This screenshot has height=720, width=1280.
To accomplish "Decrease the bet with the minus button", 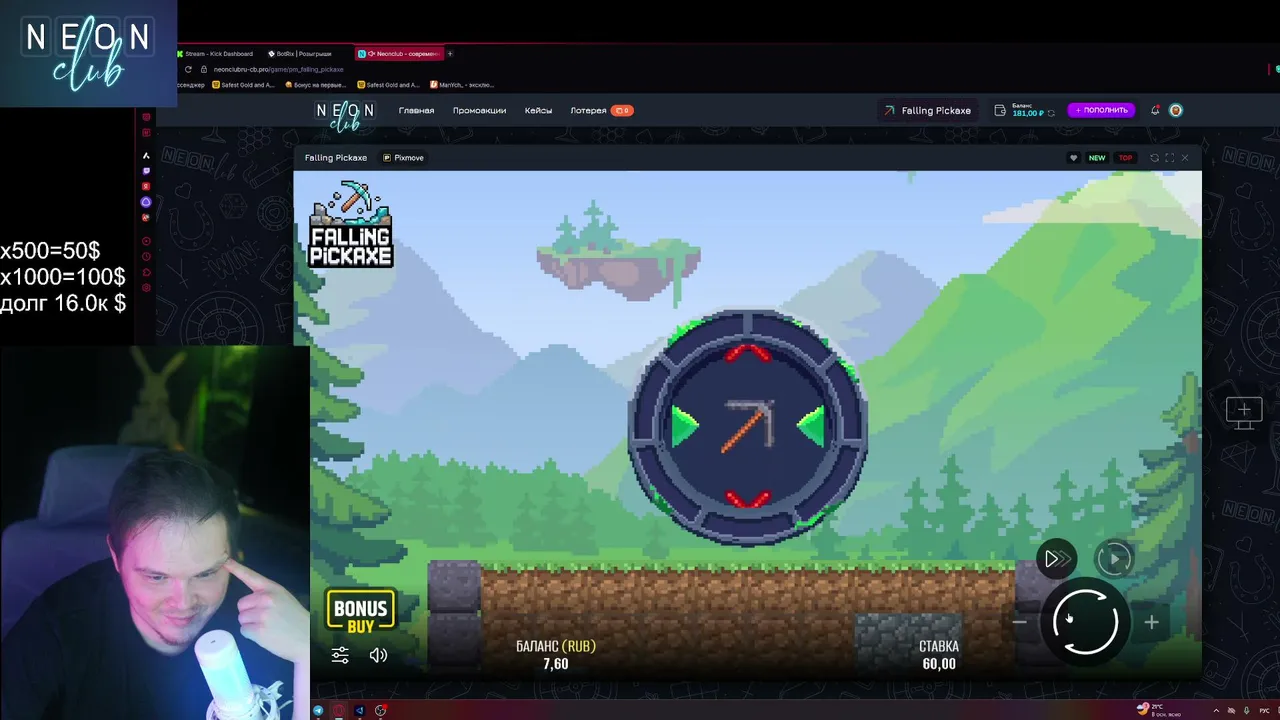I will 1019,622.
